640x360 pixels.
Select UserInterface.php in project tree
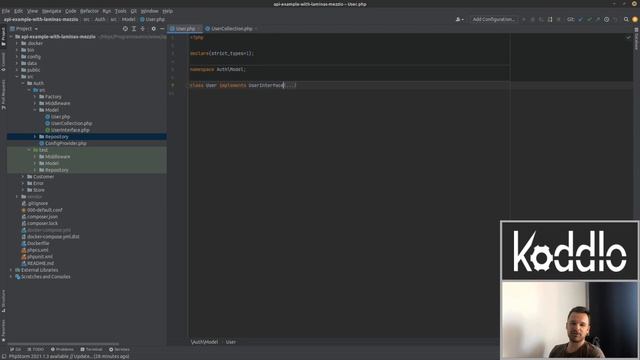(x=70, y=130)
